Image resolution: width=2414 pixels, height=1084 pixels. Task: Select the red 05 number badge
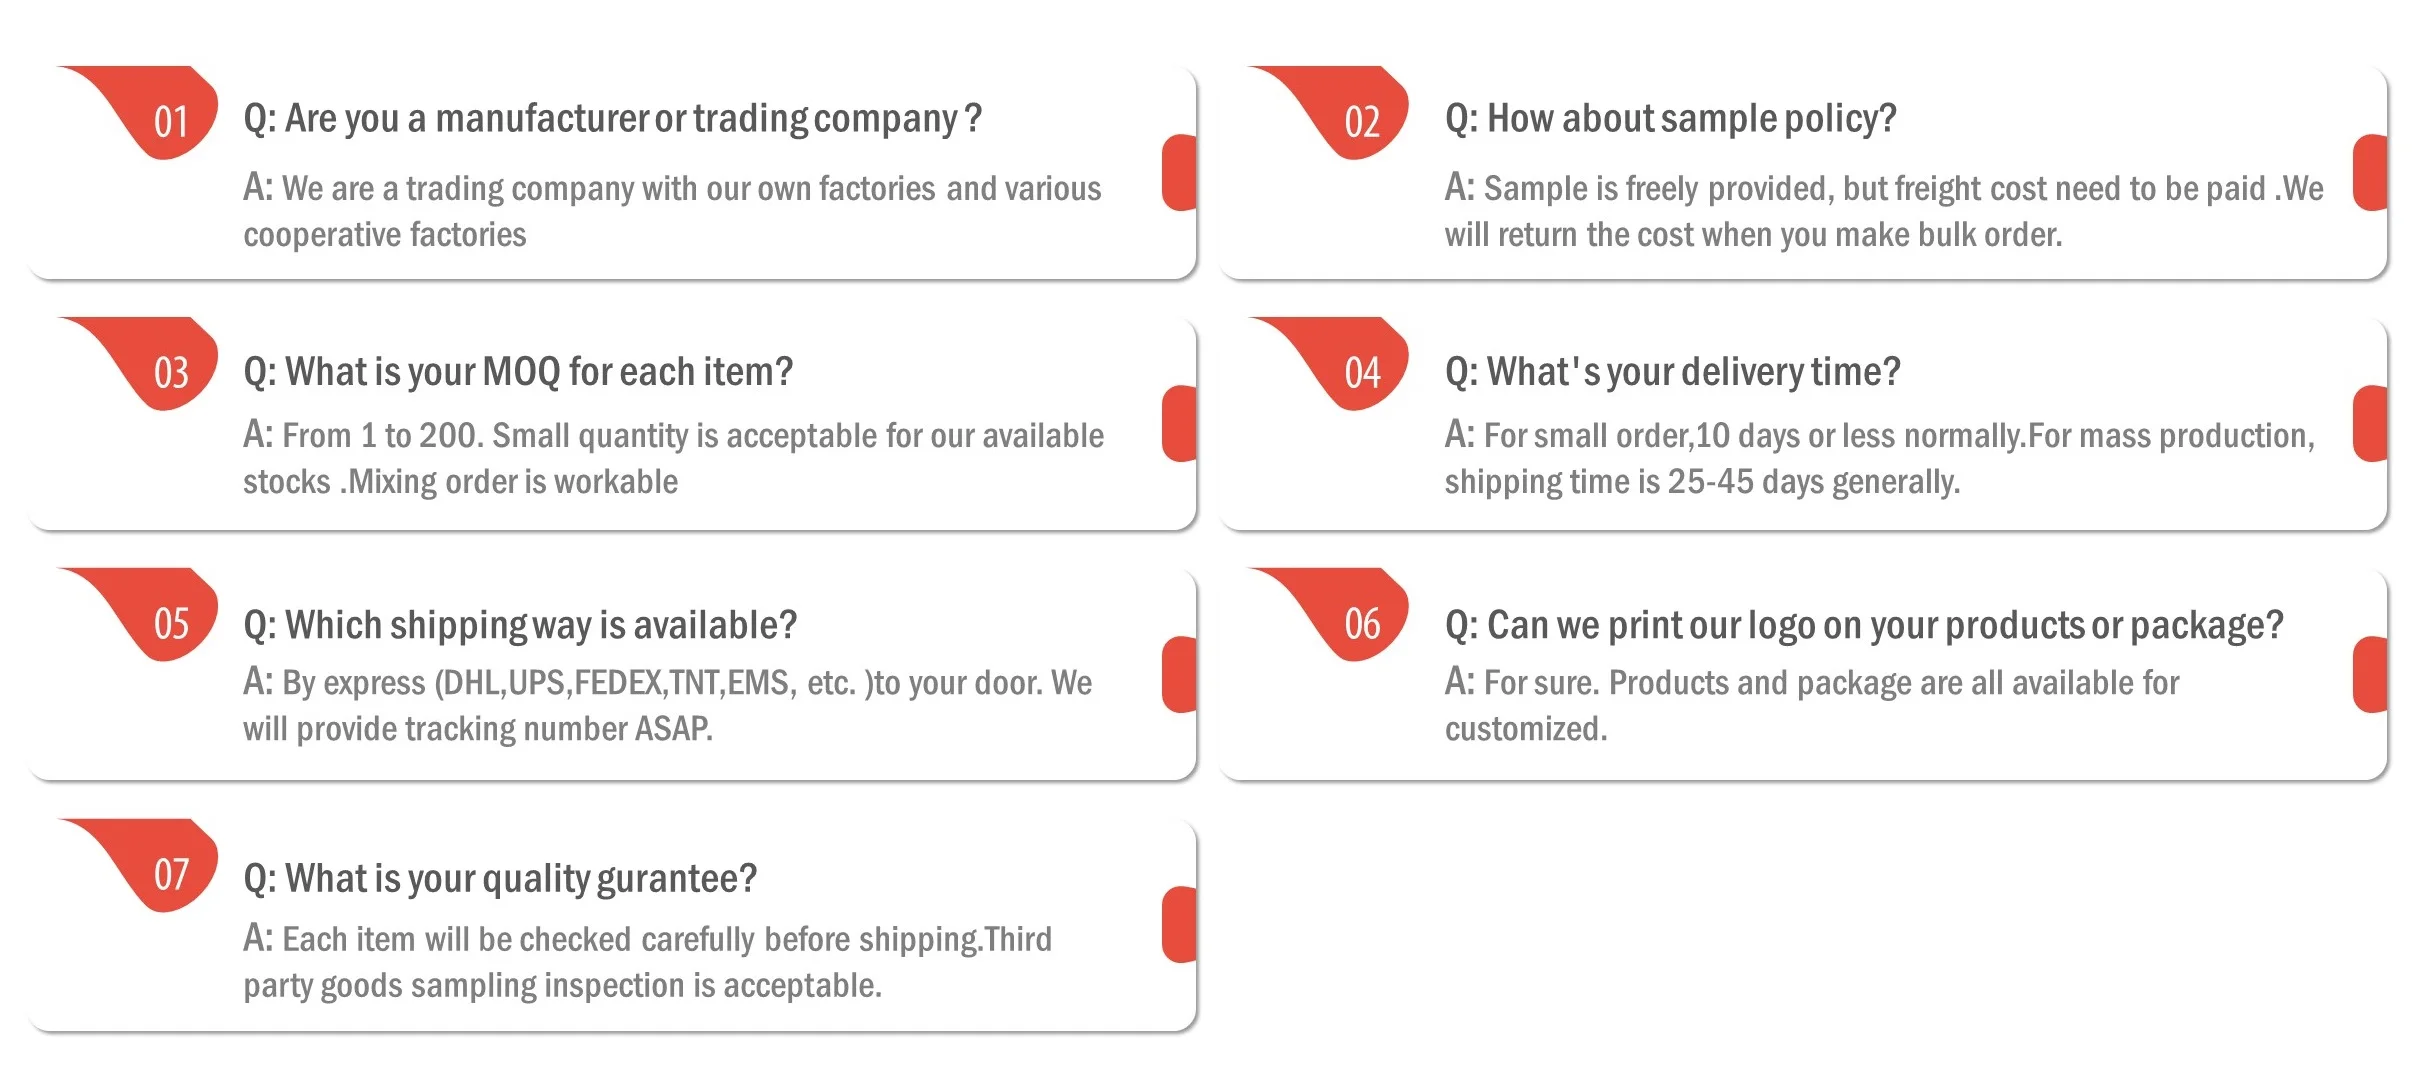click(170, 624)
